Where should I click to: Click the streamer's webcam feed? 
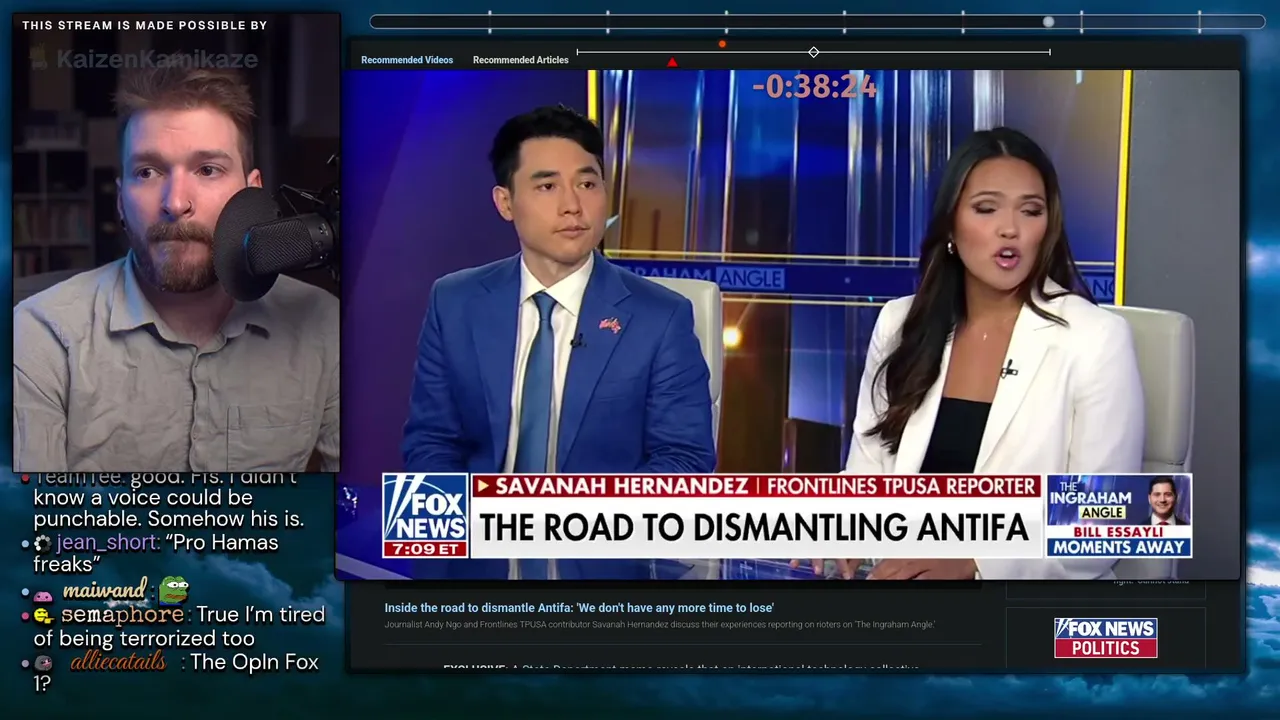177,241
